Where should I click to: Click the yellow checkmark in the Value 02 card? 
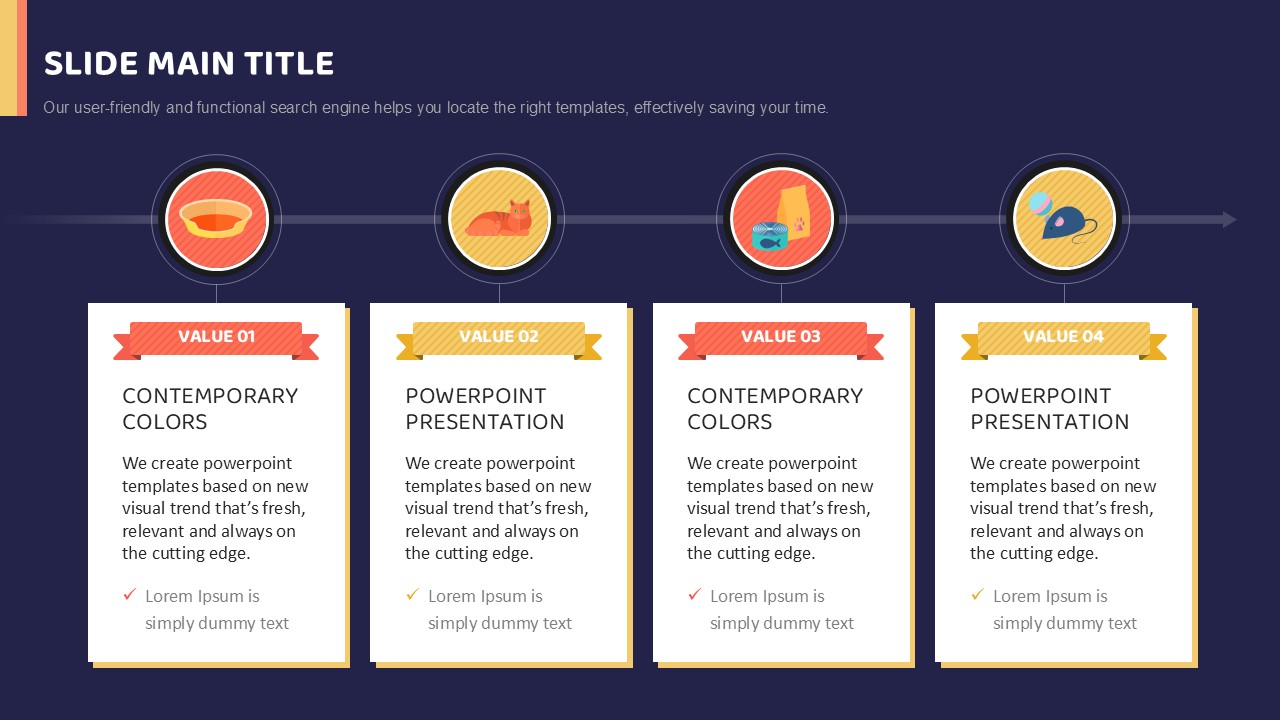coord(412,595)
